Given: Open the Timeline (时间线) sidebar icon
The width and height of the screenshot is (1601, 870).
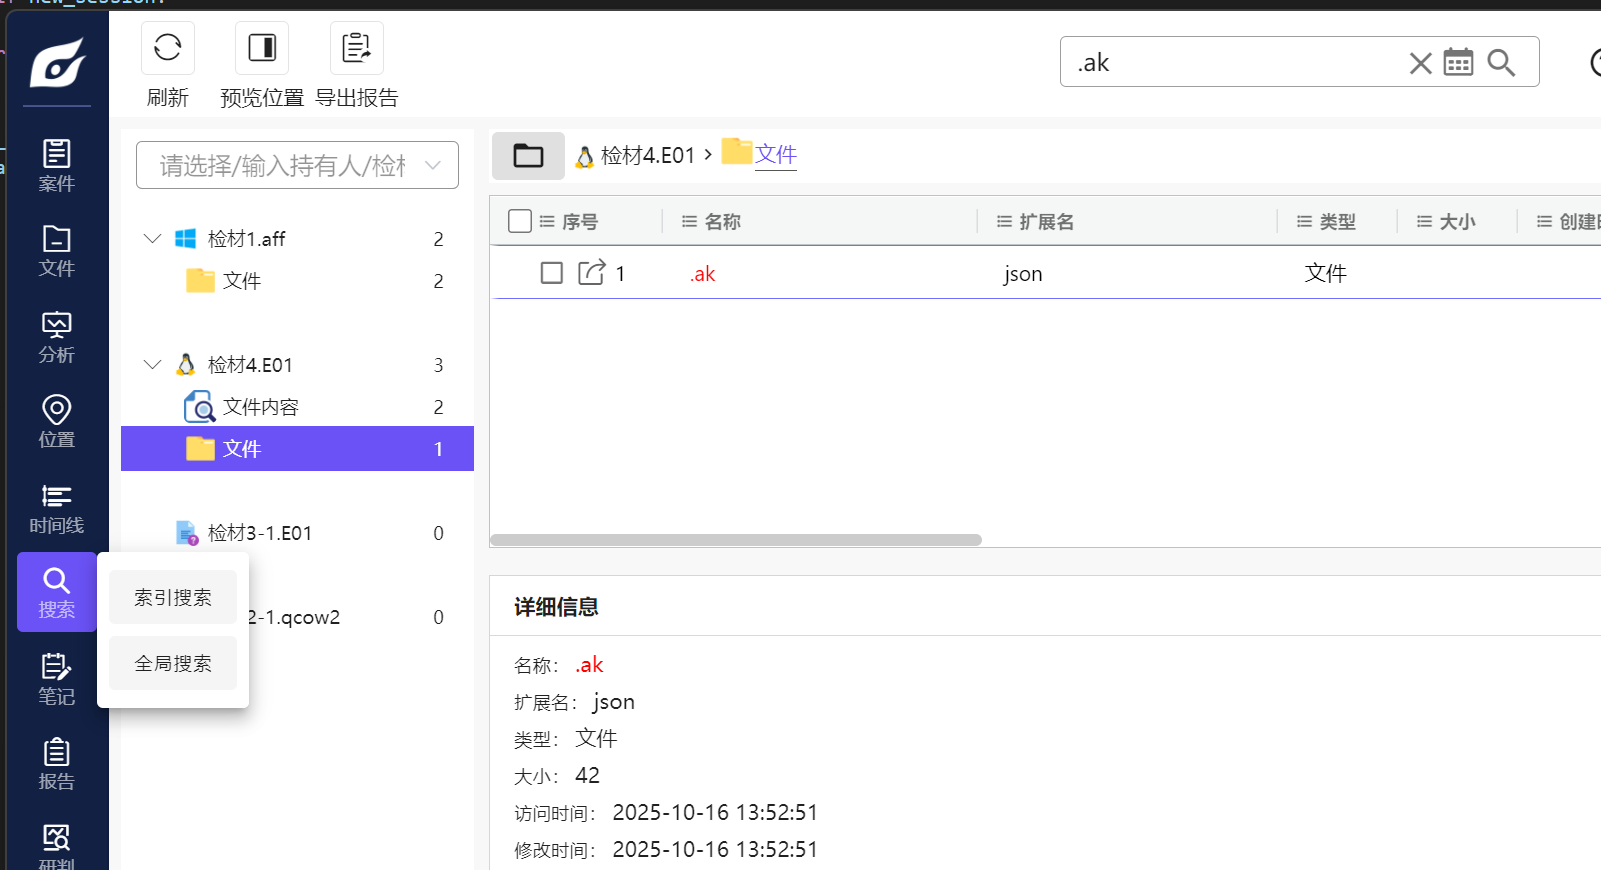Looking at the screenshot, I should [57, 507].
